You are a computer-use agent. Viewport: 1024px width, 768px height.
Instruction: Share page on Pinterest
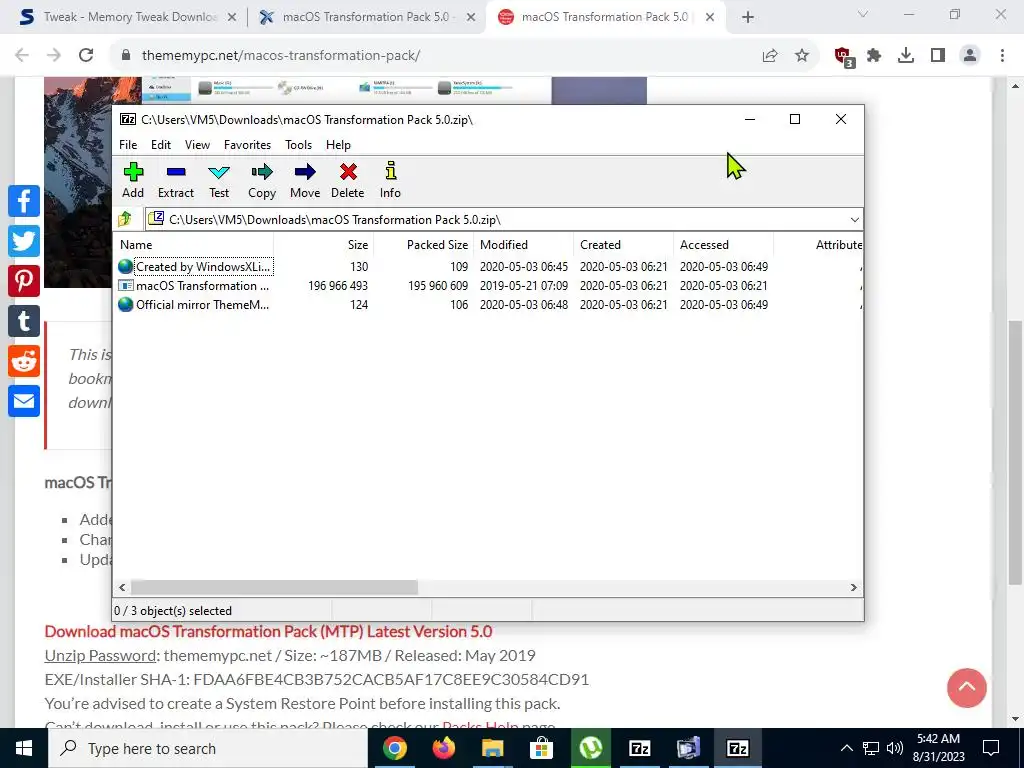point(24,281)
